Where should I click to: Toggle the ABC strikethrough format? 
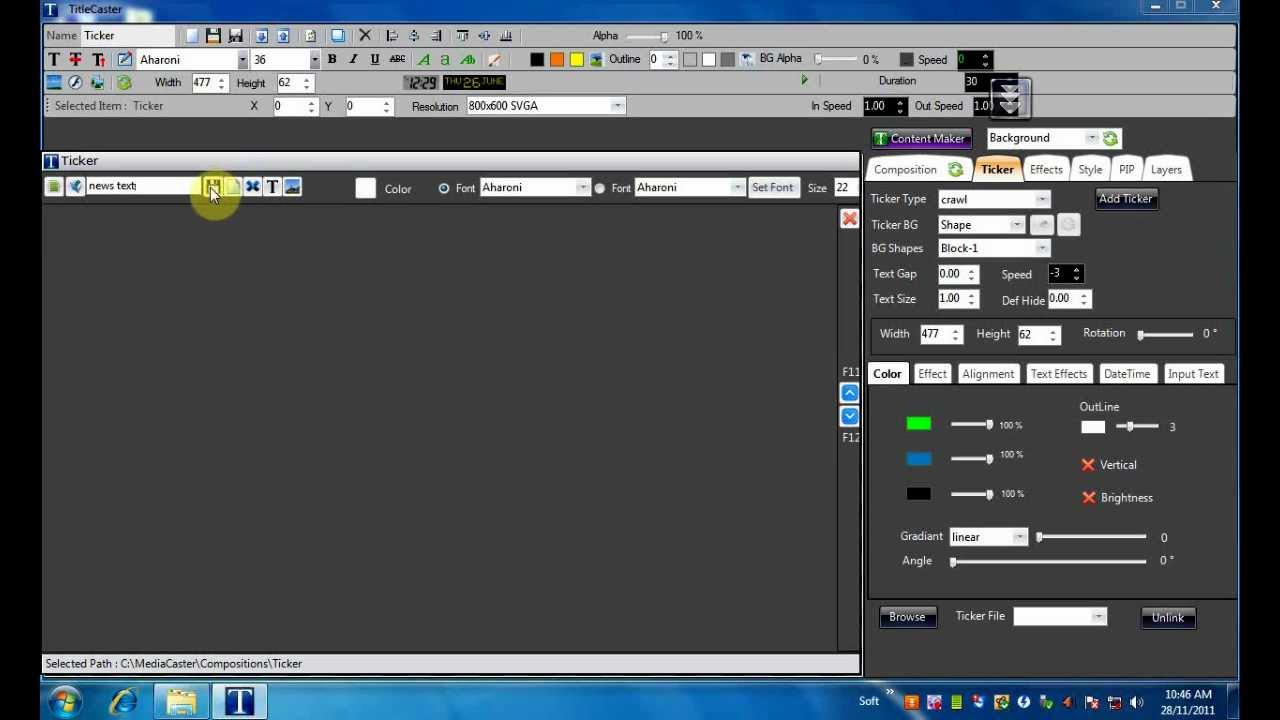click(x=397, y=59)
